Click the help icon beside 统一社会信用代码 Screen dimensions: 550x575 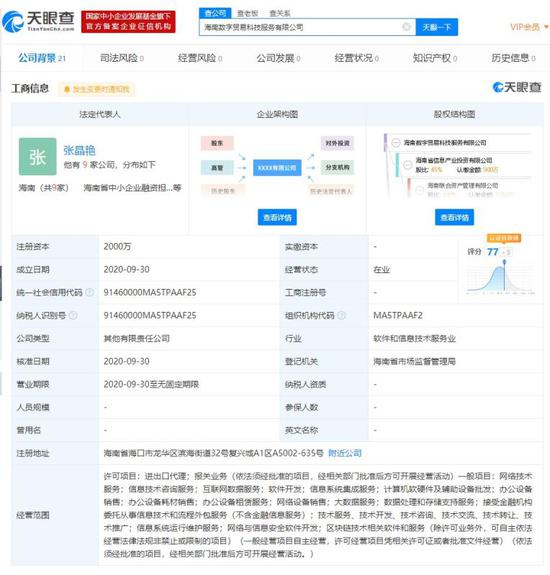point(89,292)
